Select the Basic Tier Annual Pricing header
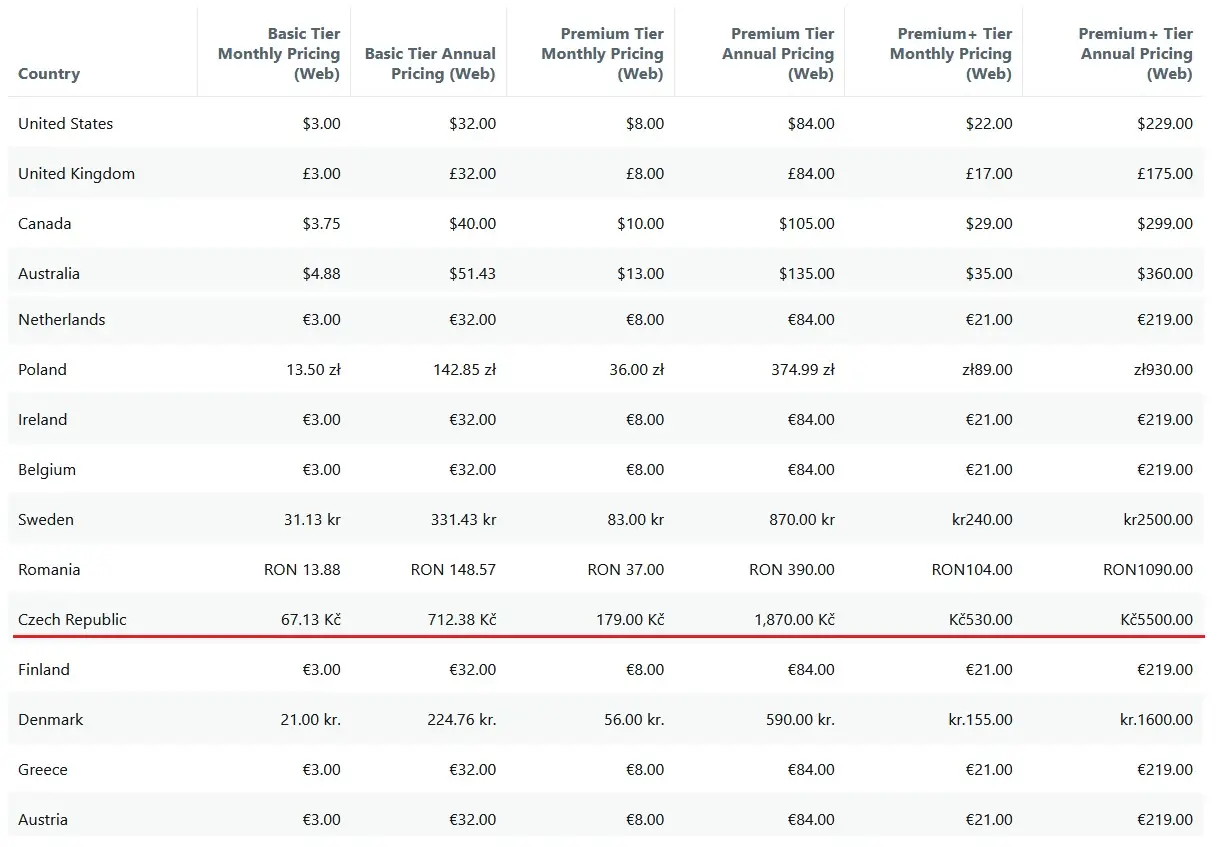The height and width of the screenshot is (847, 1217). click(x=430, y=64)
